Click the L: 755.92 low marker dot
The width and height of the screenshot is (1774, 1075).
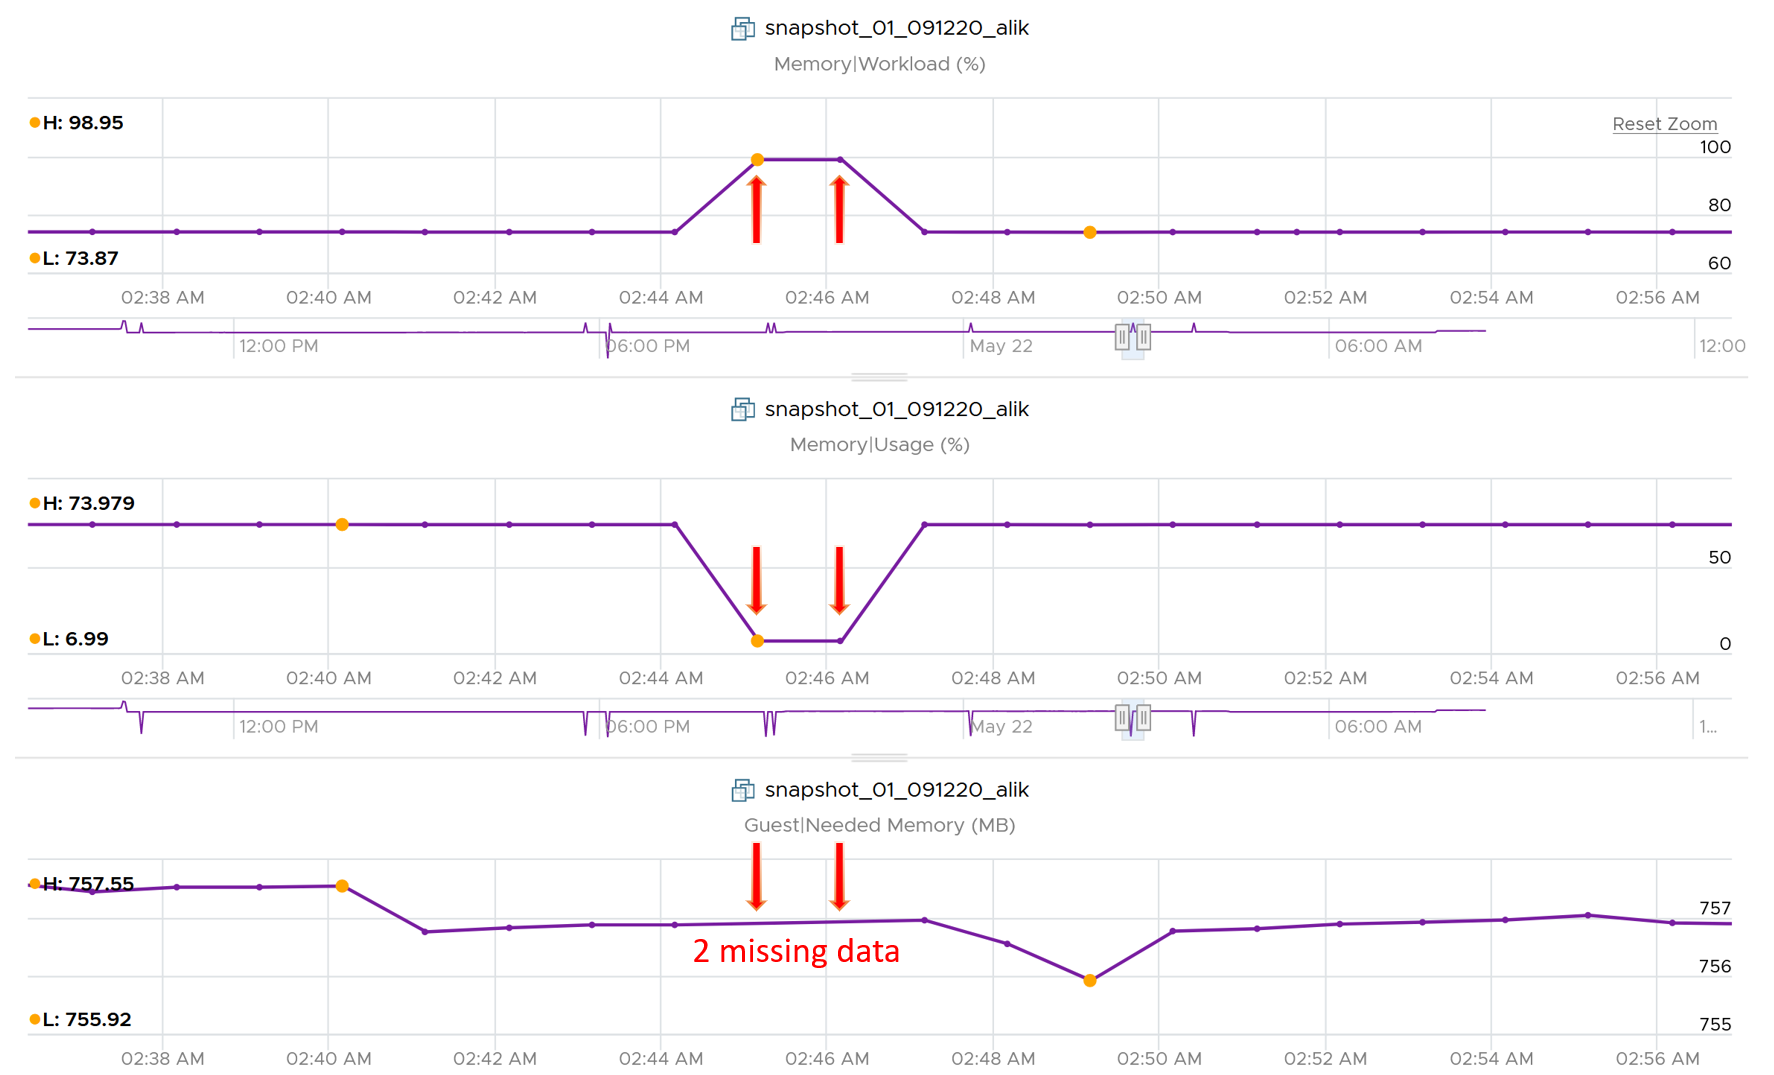pyautogui.click(x=35, y=1019)
